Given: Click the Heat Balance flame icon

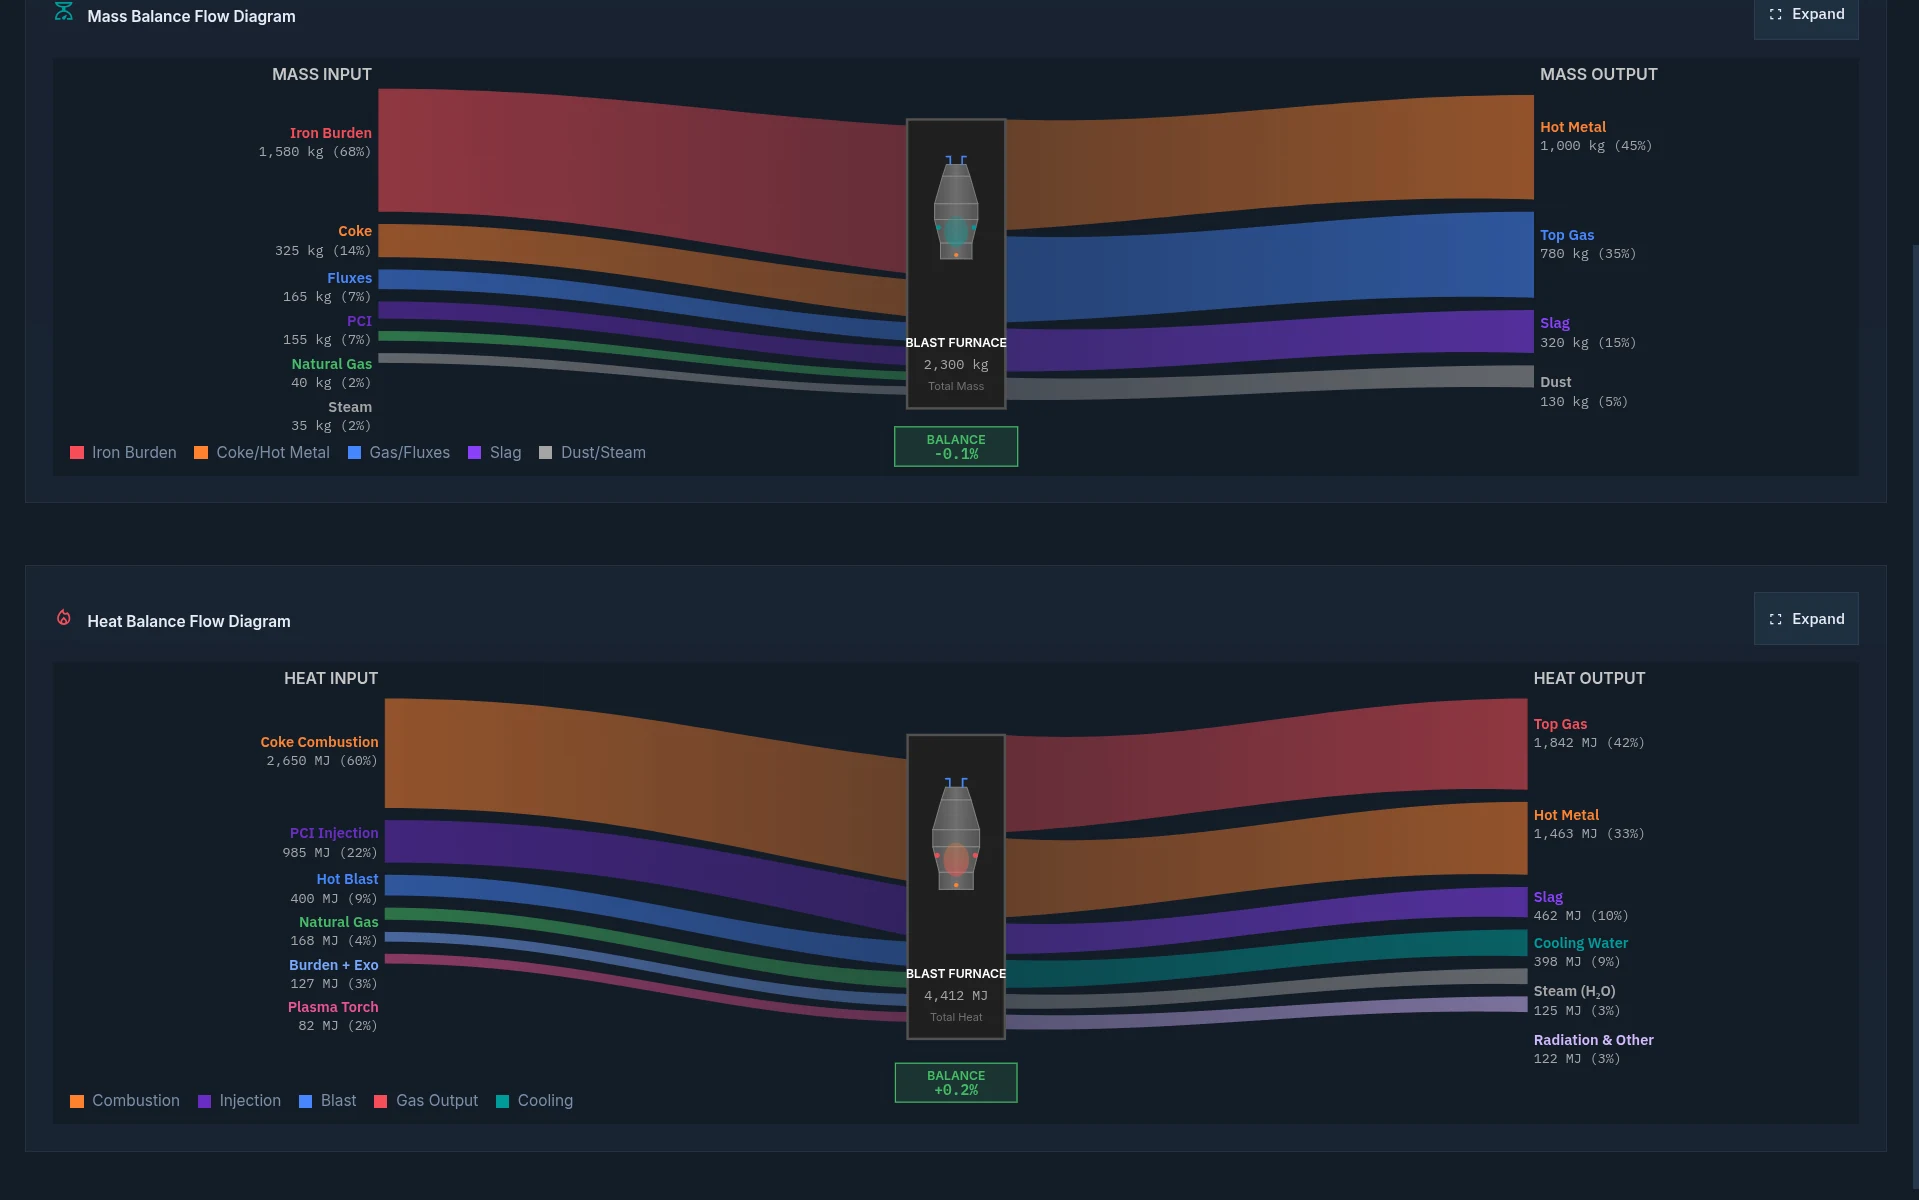Looking at the screenshot, I should pos(63,617).
